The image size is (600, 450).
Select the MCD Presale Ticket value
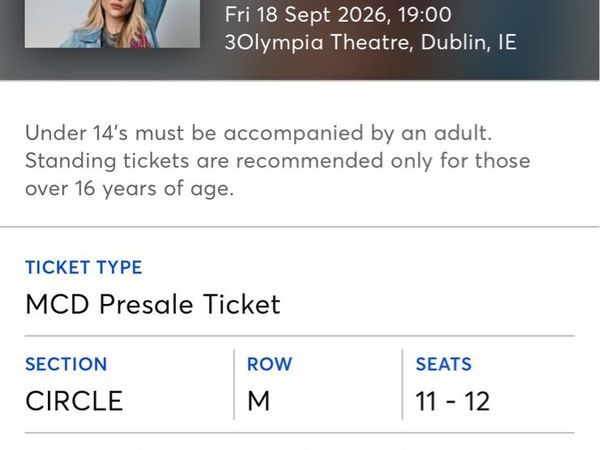coord(153,304)
